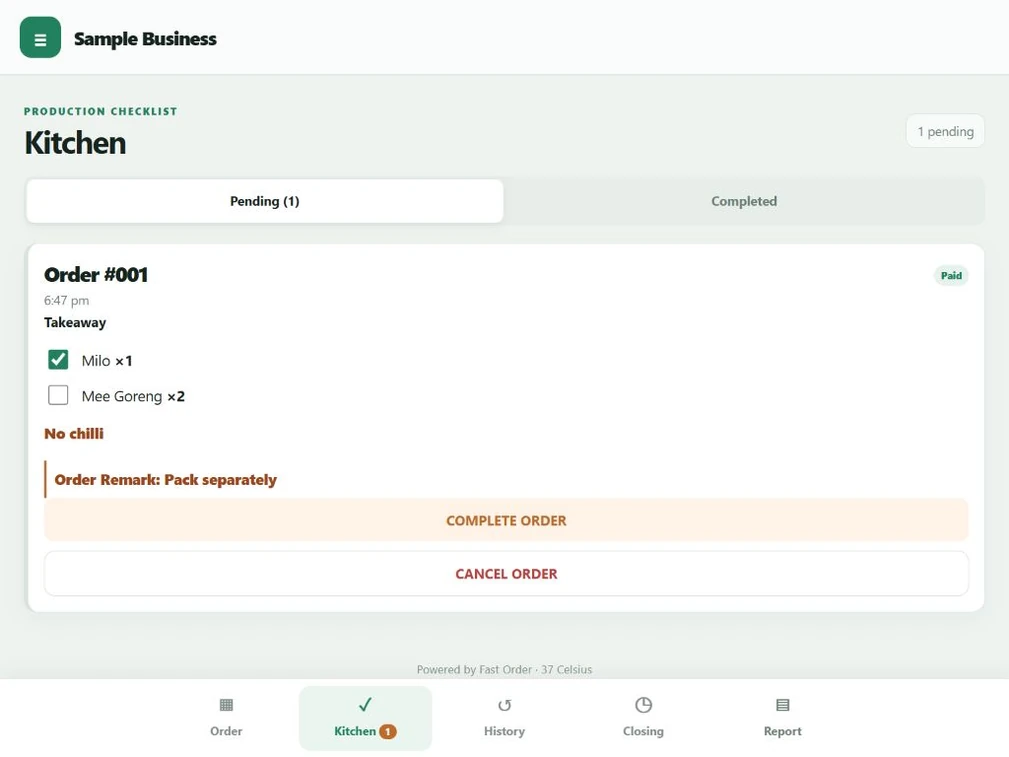Click the Order #001 heading
The height and width of the screenshot is (757, 1009).
click(96, 275)
